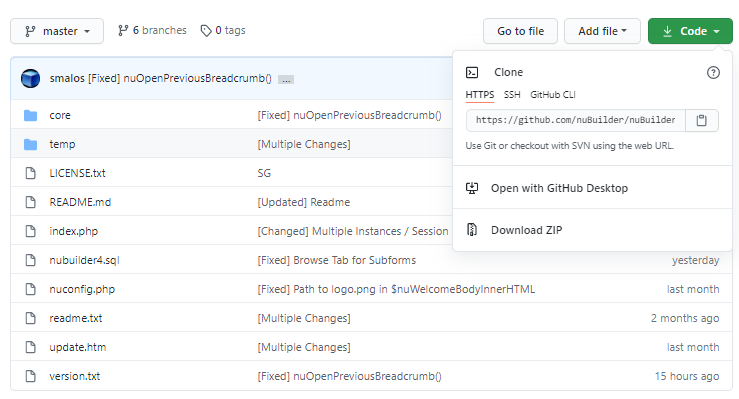Select the HTTPS clone tab
This screenshot has width=739, height=399.
pyautogui.click(x=480, y=95)
